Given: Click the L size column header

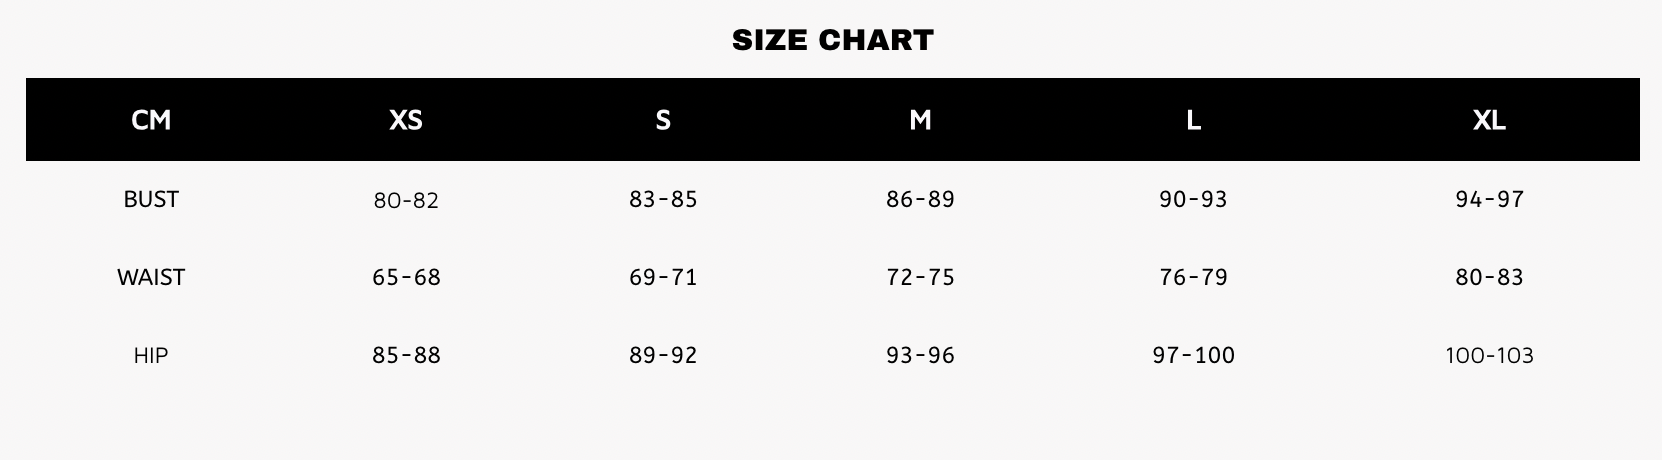Looking at the screenshot, I should (x=1193, y=120).
